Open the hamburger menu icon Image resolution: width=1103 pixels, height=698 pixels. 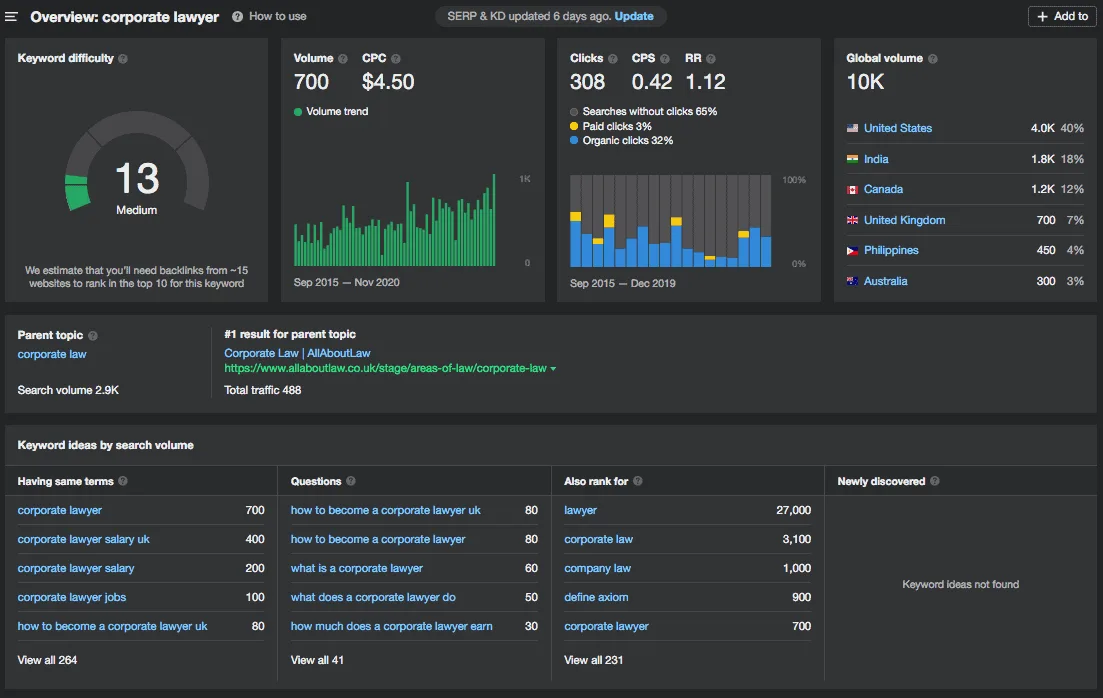pos(11,16)
